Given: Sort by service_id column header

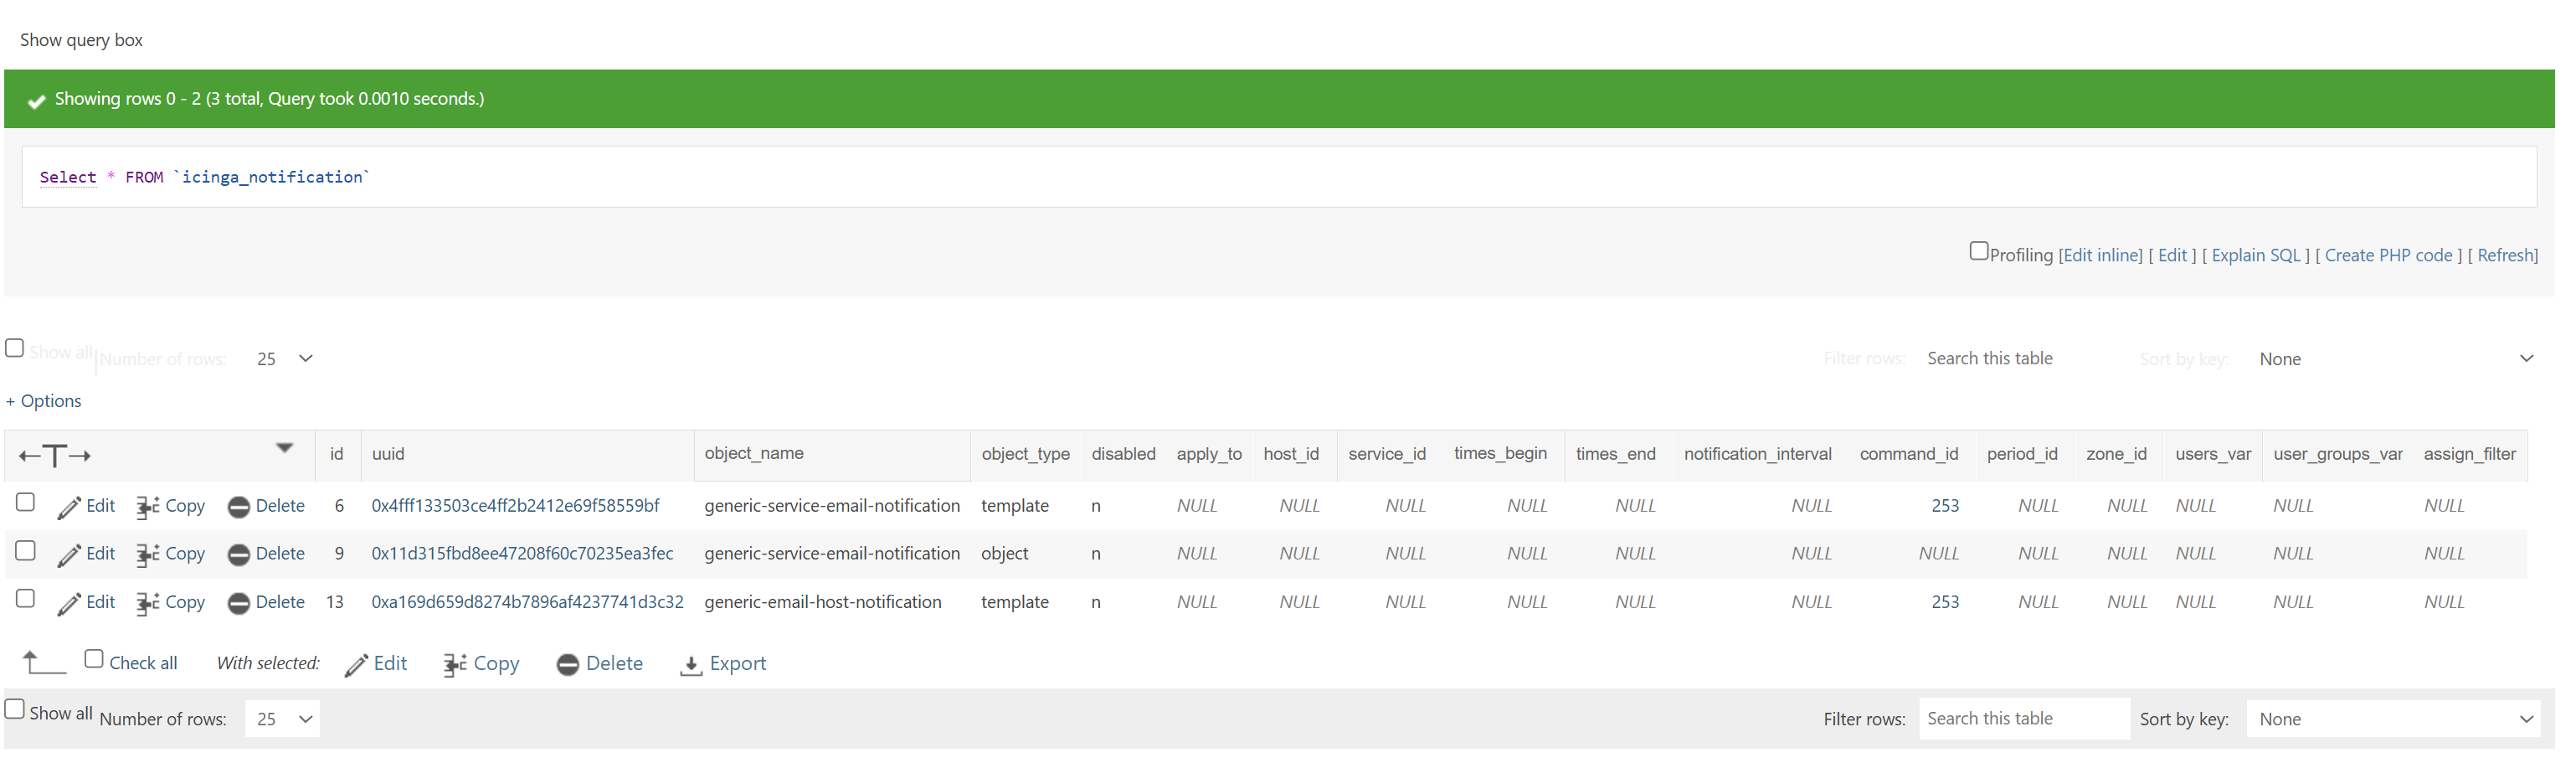Looking at the screenshot, I should [x=1387, y=455].
